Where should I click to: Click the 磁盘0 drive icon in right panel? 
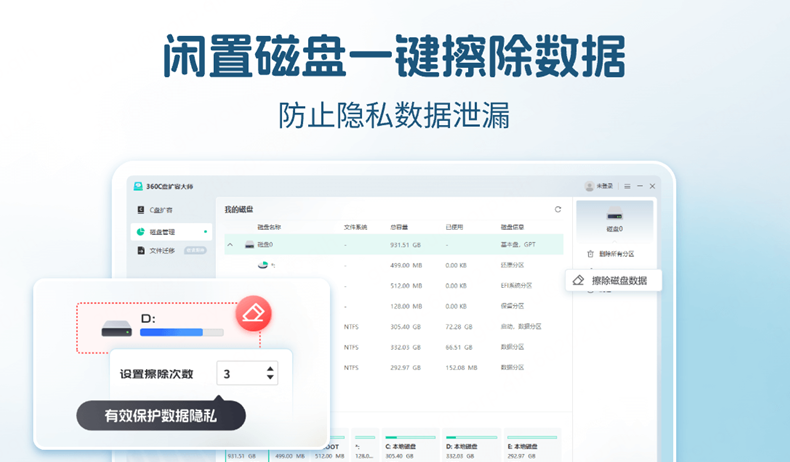[x=615, y=214]
